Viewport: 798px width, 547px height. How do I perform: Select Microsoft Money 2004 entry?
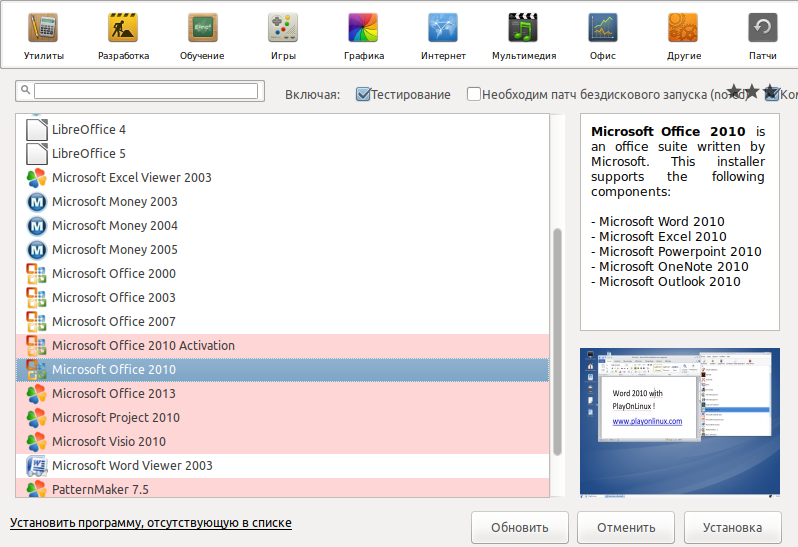click(x=282, y=226)
